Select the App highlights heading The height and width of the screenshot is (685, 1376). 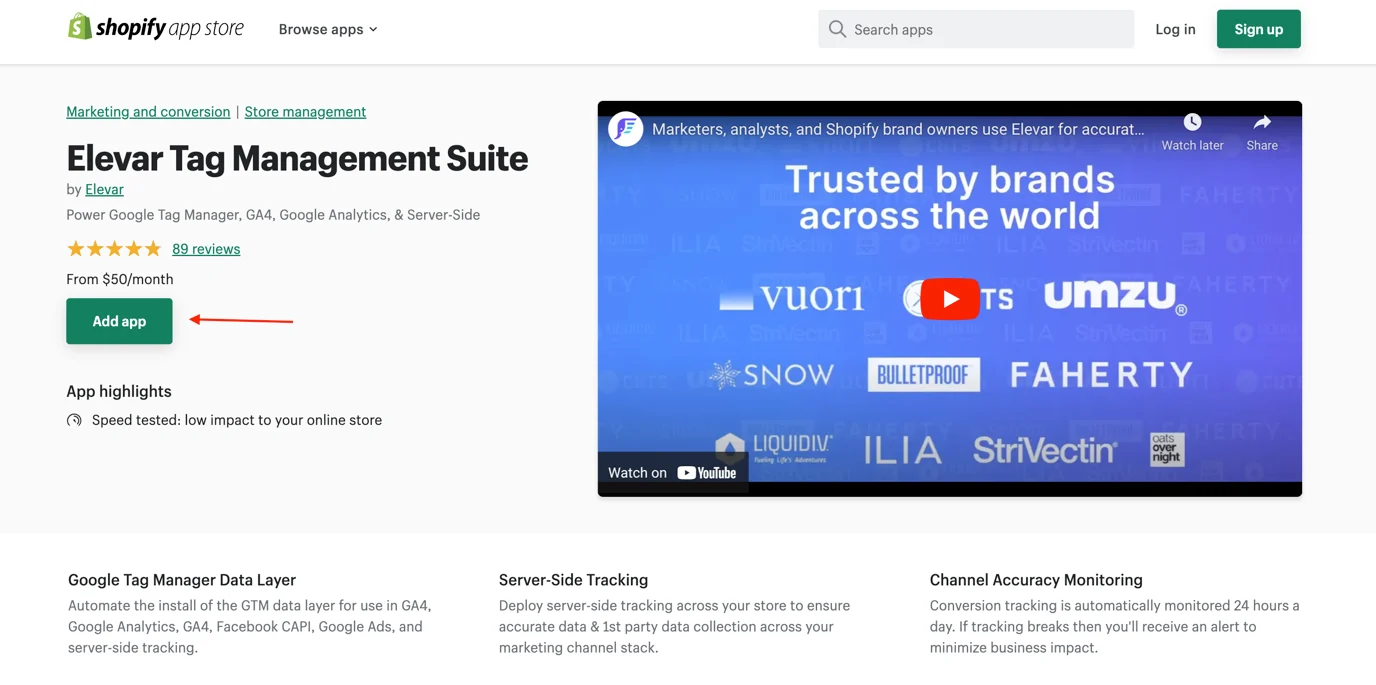(x=119, y=391)
